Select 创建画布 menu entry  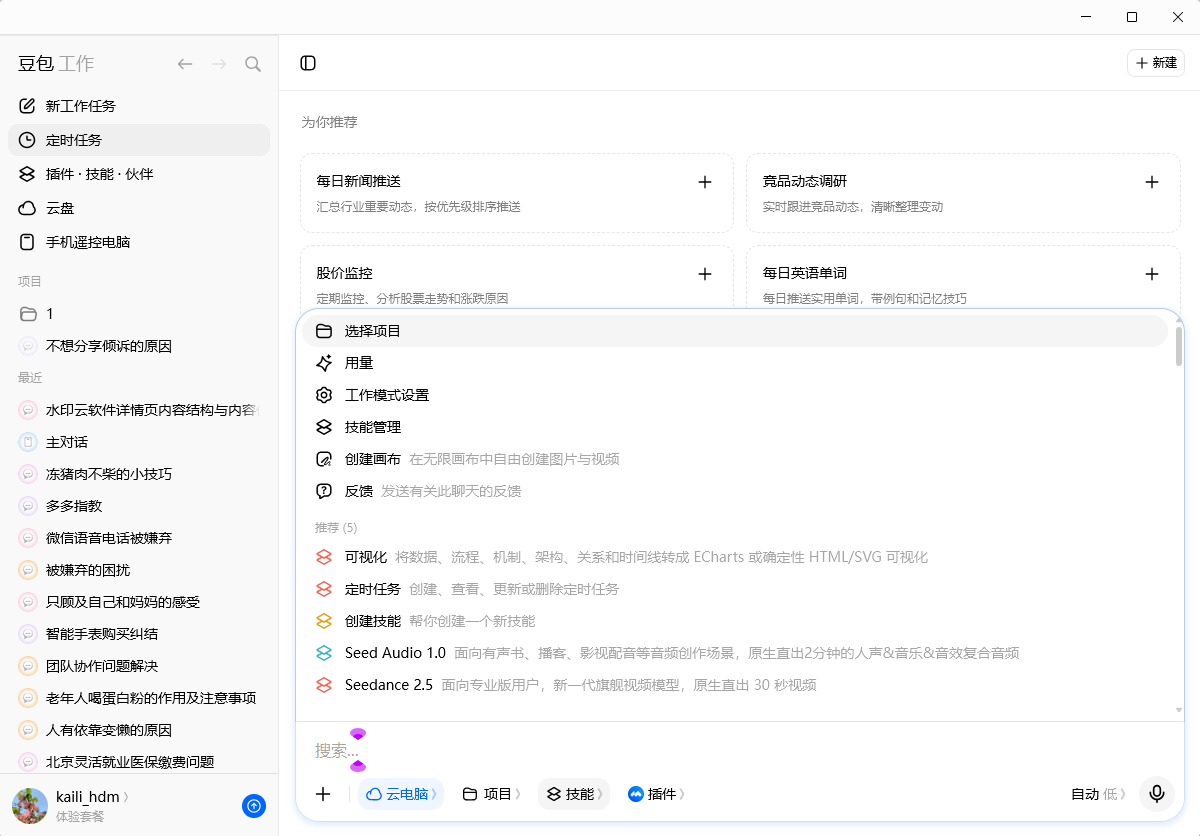735,459
